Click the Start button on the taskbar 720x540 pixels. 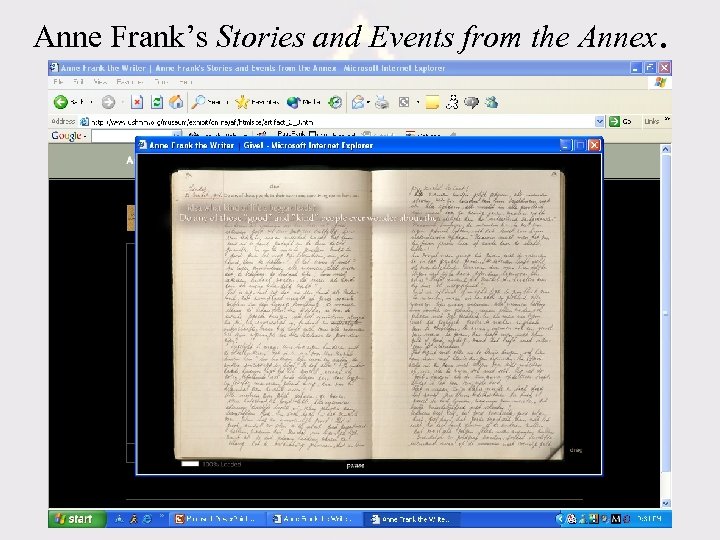77,519
